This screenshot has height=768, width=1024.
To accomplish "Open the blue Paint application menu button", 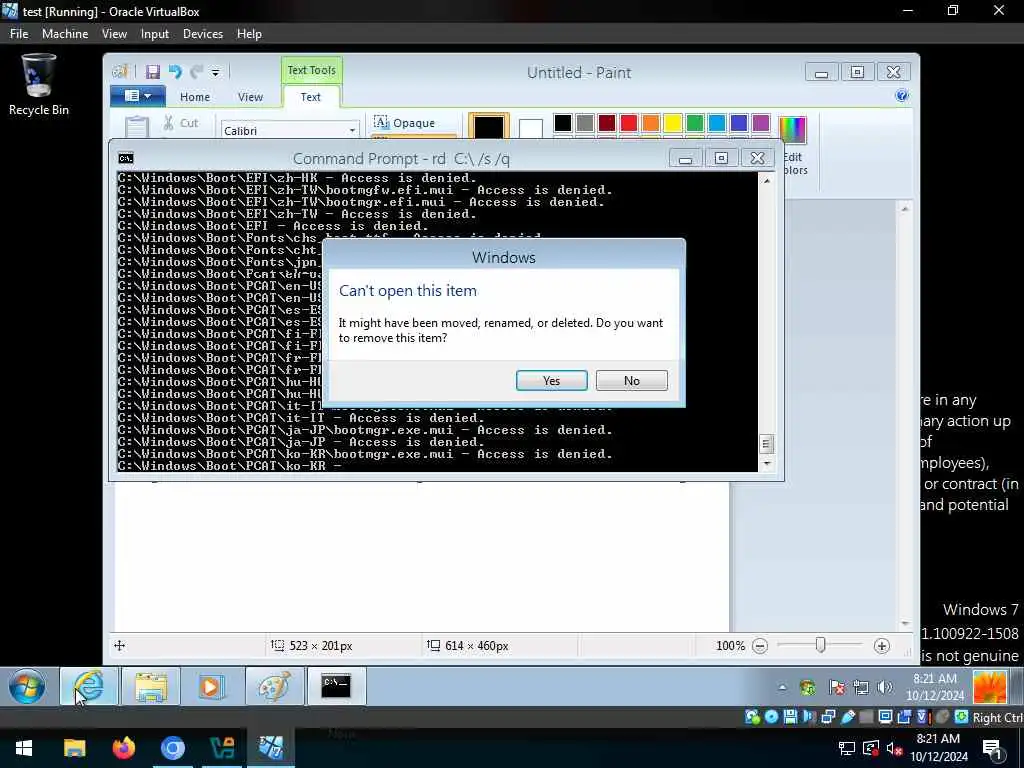I will point(137,96).
